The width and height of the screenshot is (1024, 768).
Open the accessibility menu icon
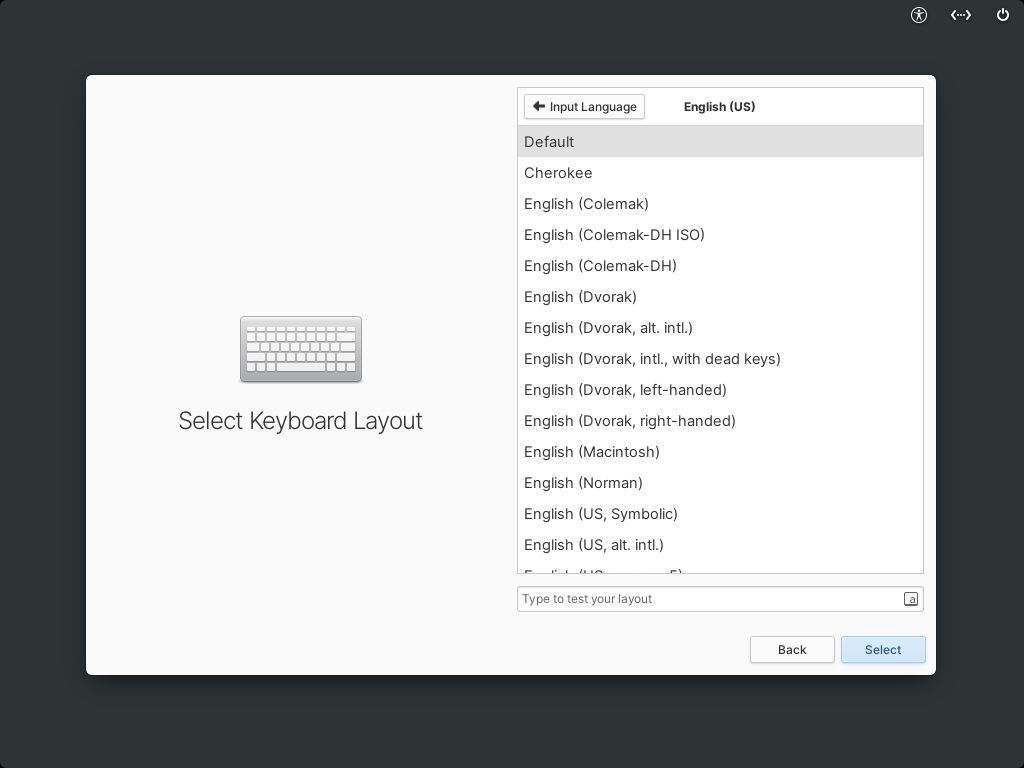[x=919, y=15]
